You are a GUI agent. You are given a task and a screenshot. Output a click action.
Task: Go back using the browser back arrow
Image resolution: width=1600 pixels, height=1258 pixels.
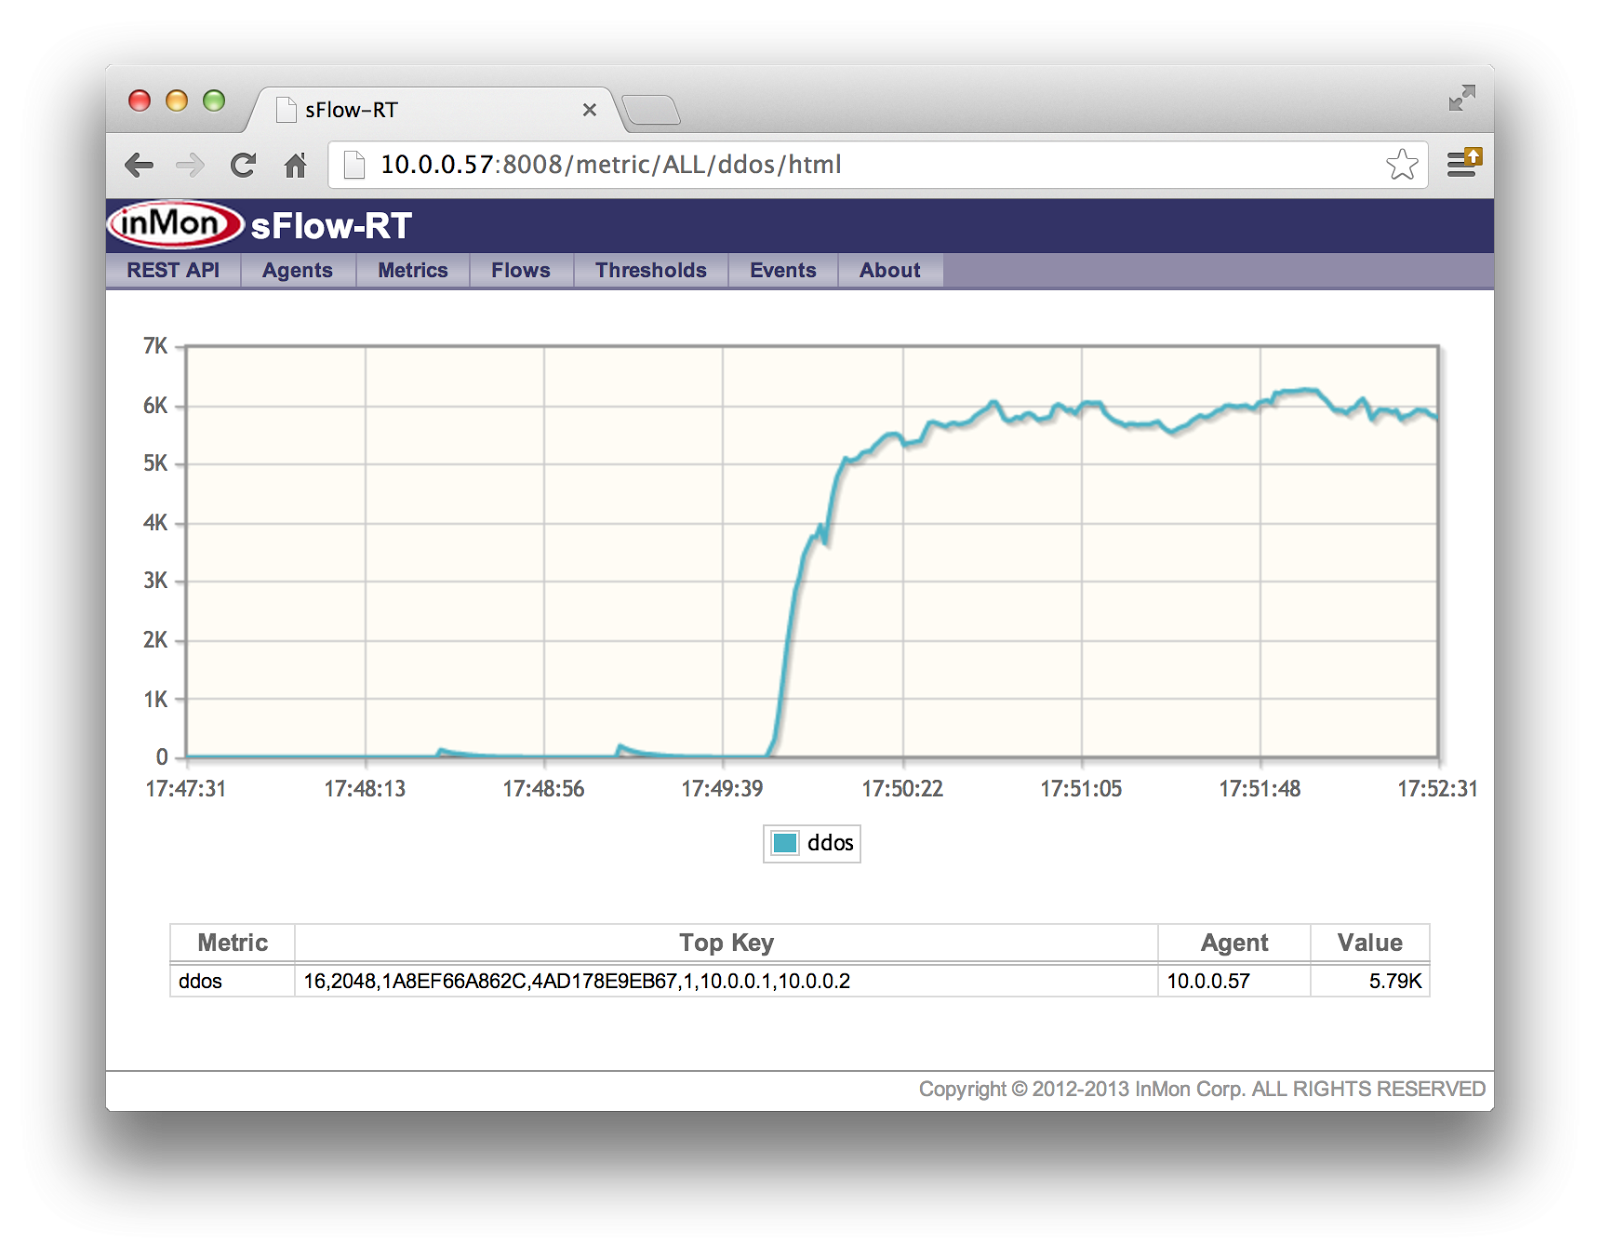coord(139,165)
